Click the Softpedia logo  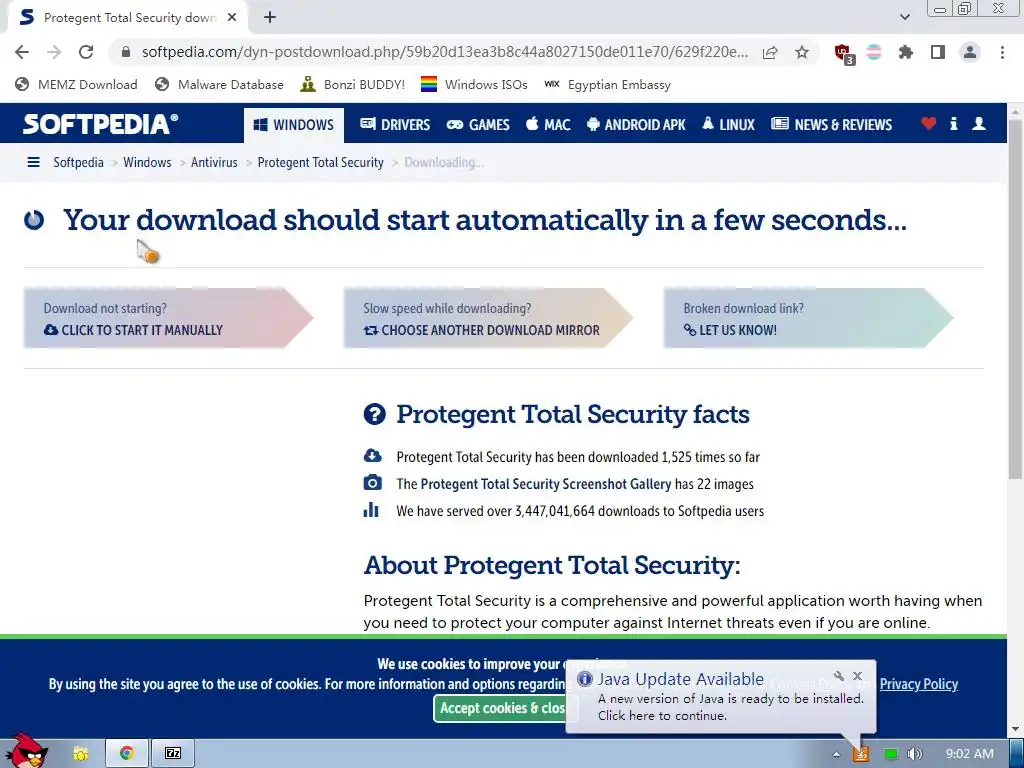click(101, 124)
